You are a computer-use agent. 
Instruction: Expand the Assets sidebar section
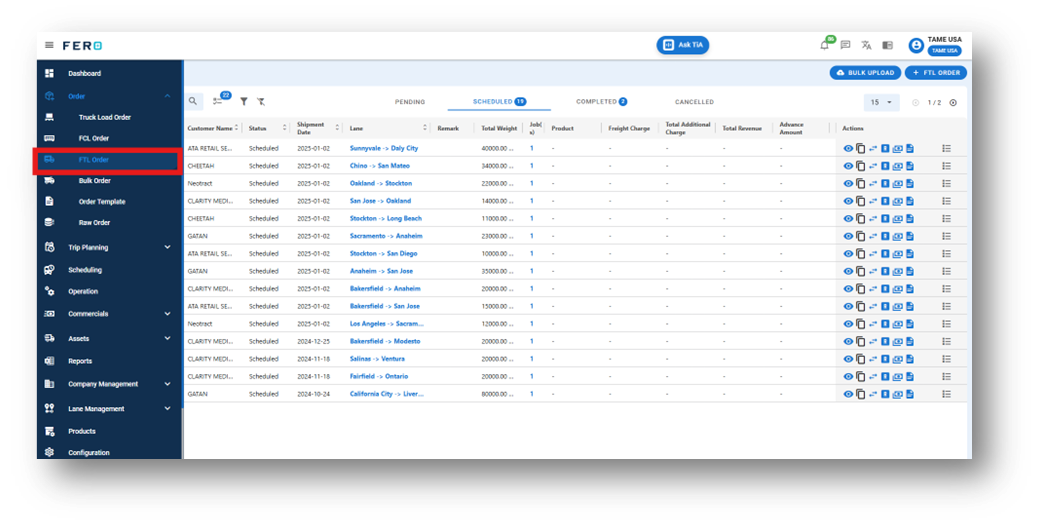coord(167,338)
